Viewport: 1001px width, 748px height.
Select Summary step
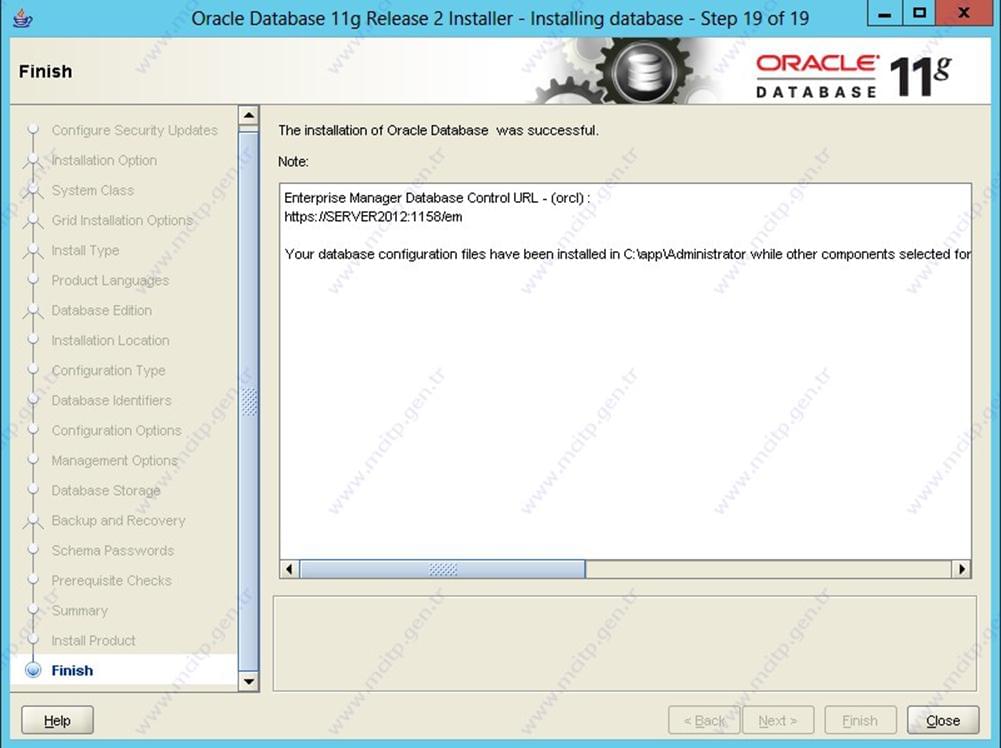click(x=79, y=610)
